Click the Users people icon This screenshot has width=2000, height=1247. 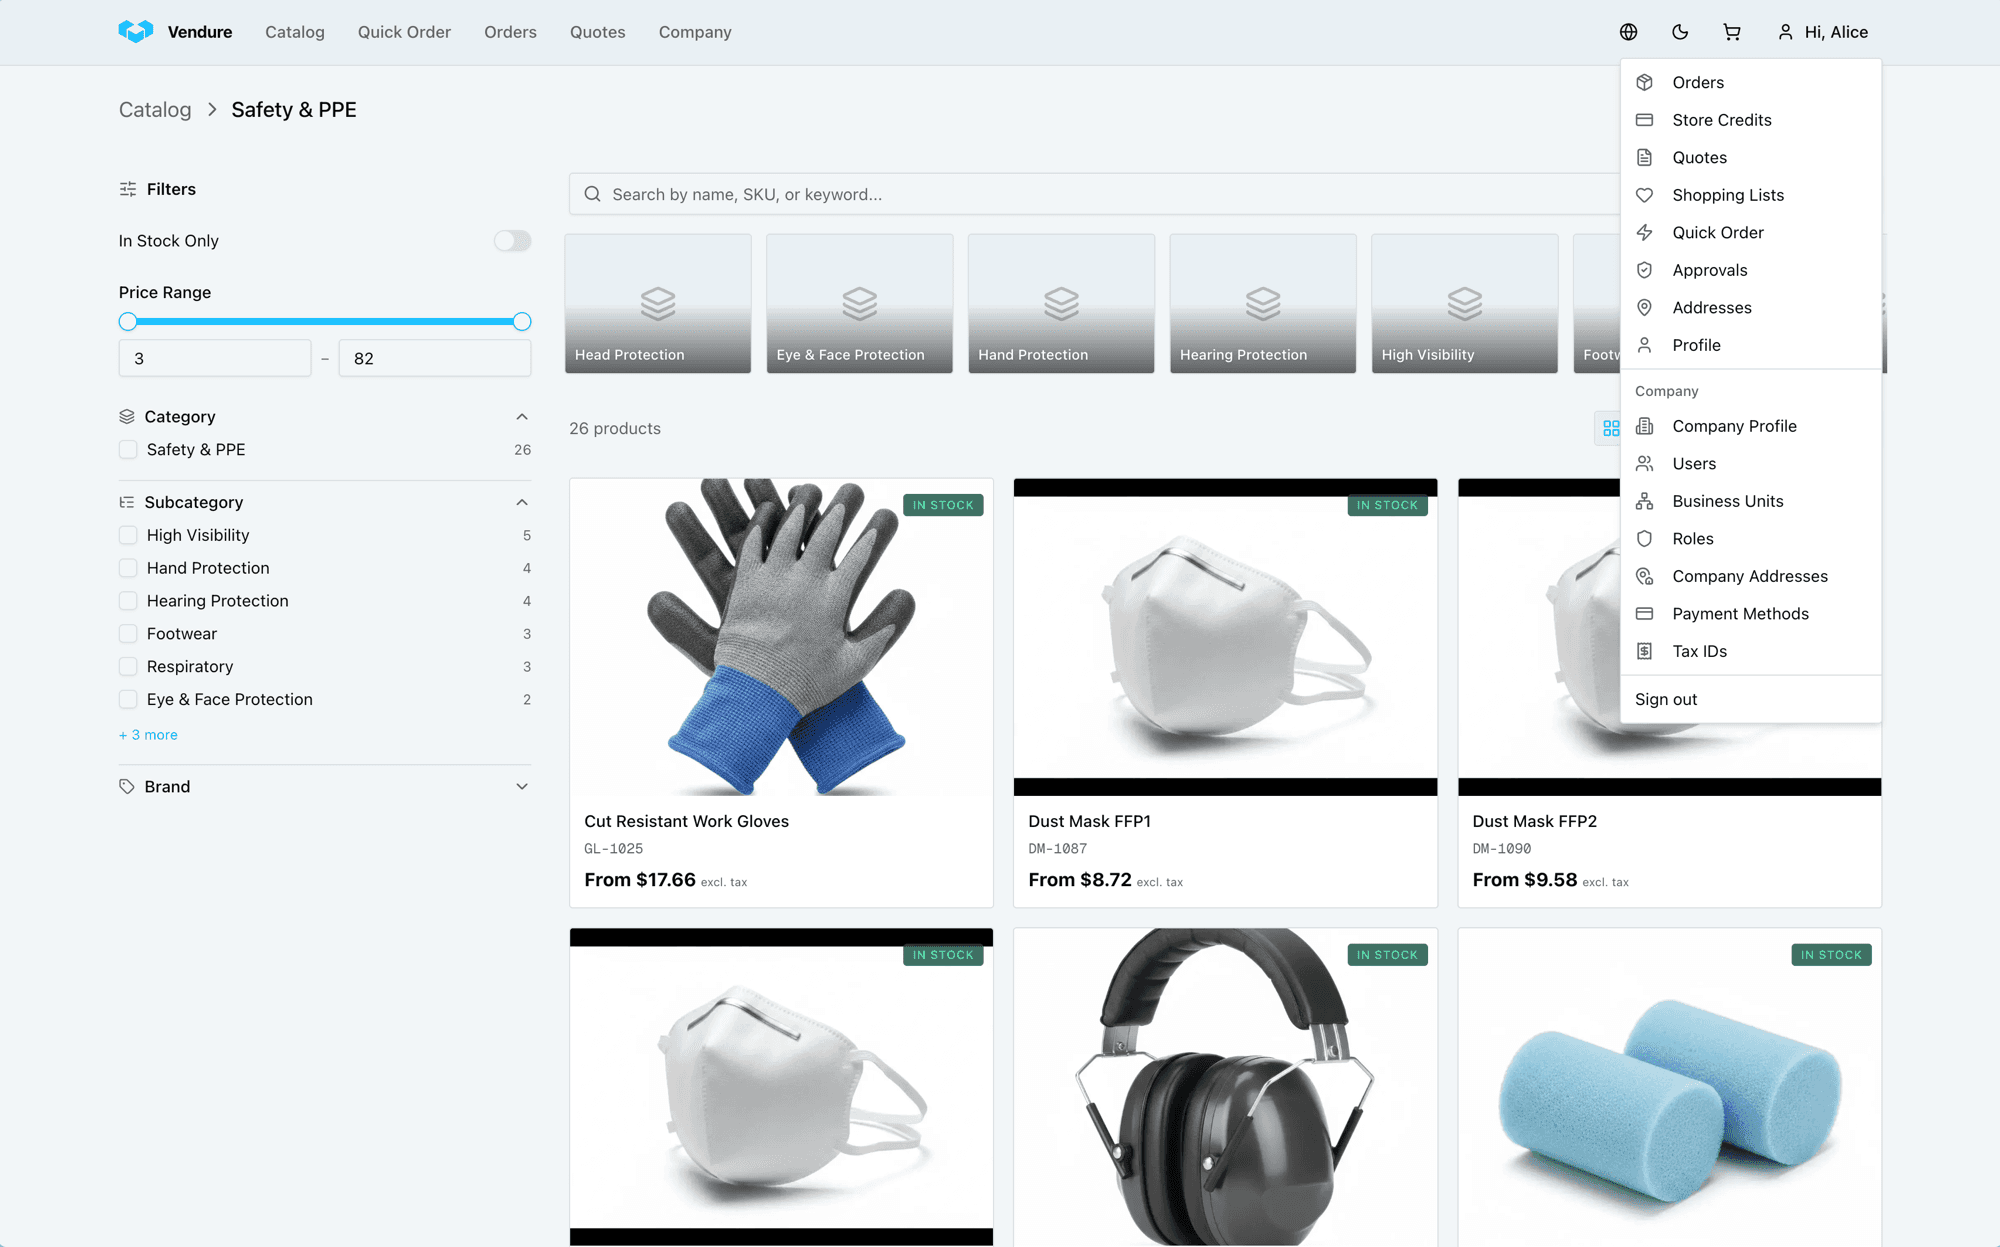coord(1644,463)
